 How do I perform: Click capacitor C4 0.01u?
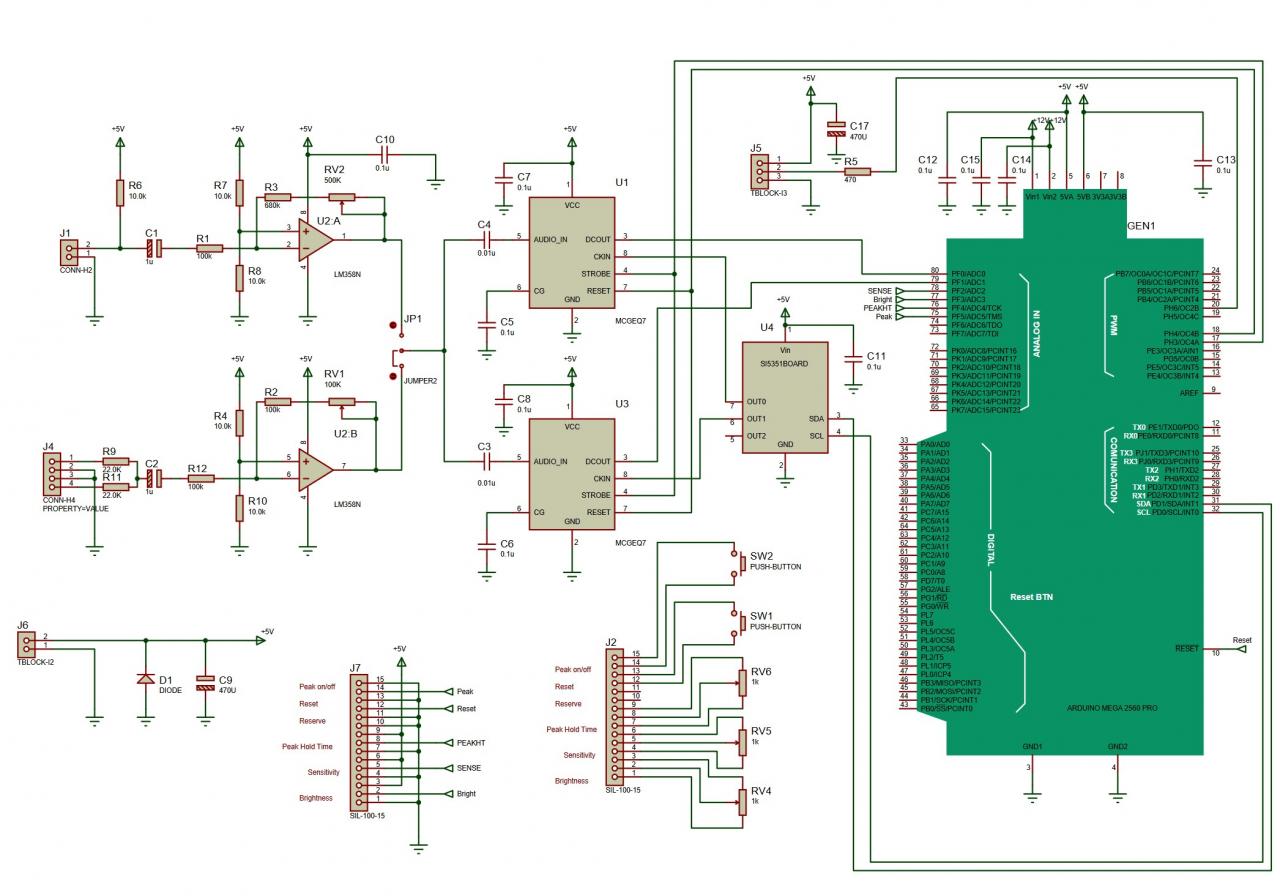point(485,239)
